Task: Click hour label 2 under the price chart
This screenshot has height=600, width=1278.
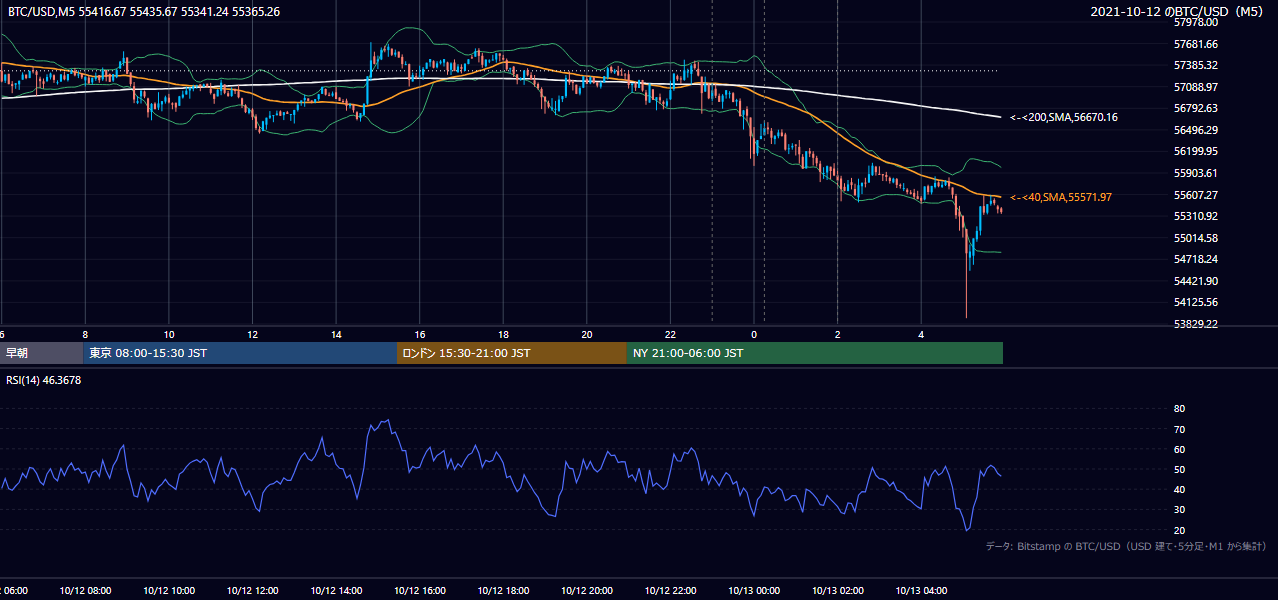Action: coord(838,334)
